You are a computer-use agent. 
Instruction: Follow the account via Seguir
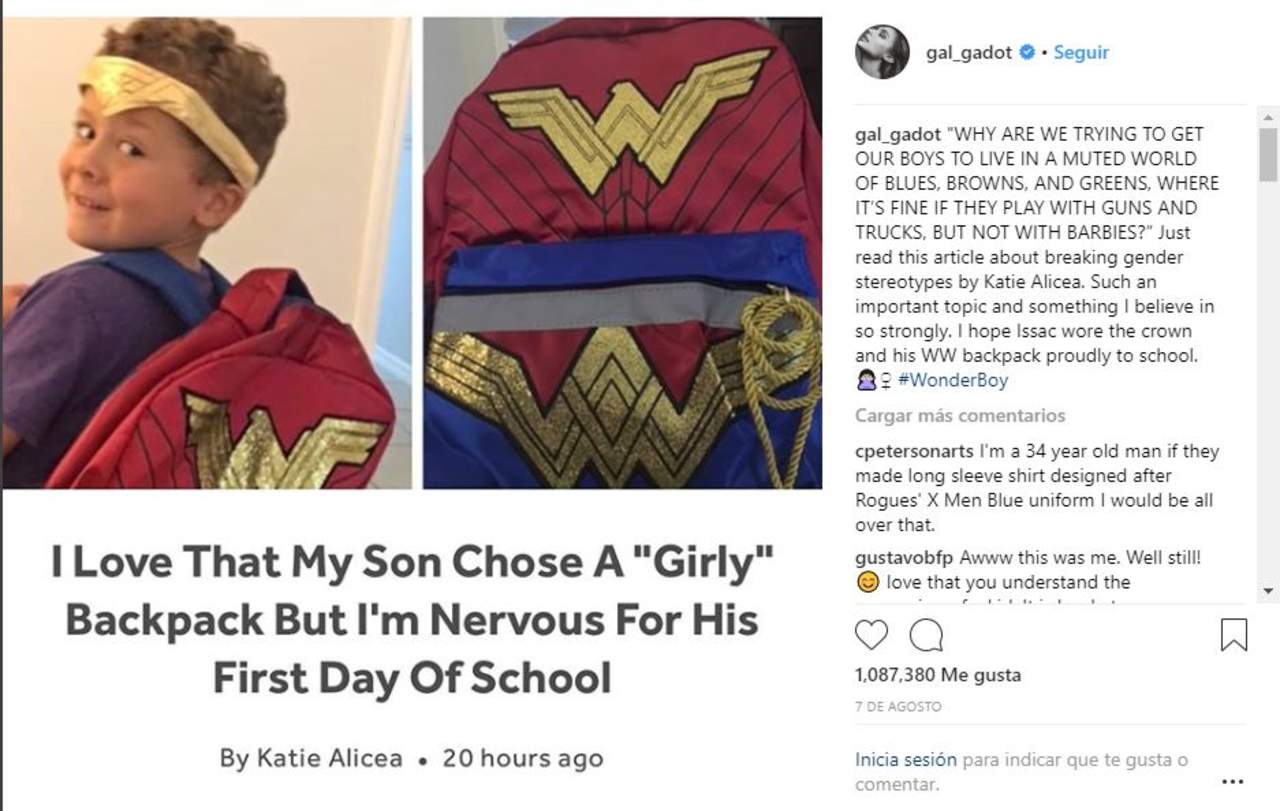coord(1081,53)
